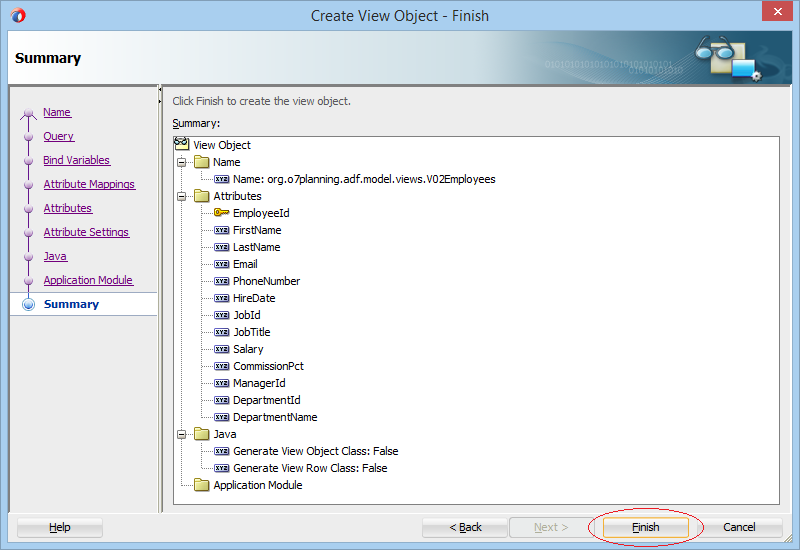Click the CommissionPct attribute icon
Image resolution: width=800 pixels, height=550 pixels.
(x=221, y=366)
